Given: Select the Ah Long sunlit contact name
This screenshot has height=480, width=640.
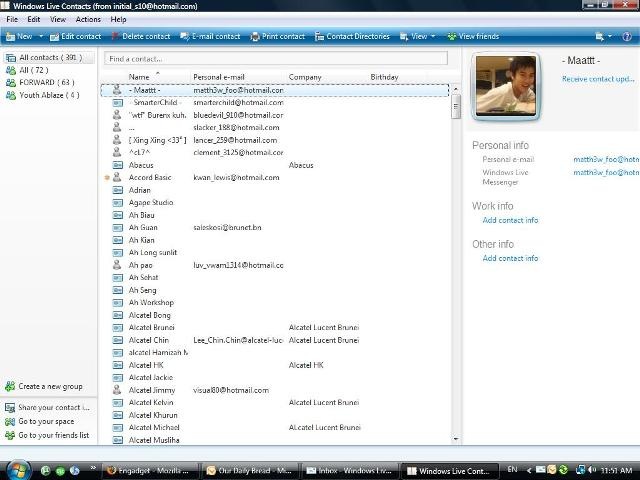Looking at the screenshot, I should click(153, 252).
